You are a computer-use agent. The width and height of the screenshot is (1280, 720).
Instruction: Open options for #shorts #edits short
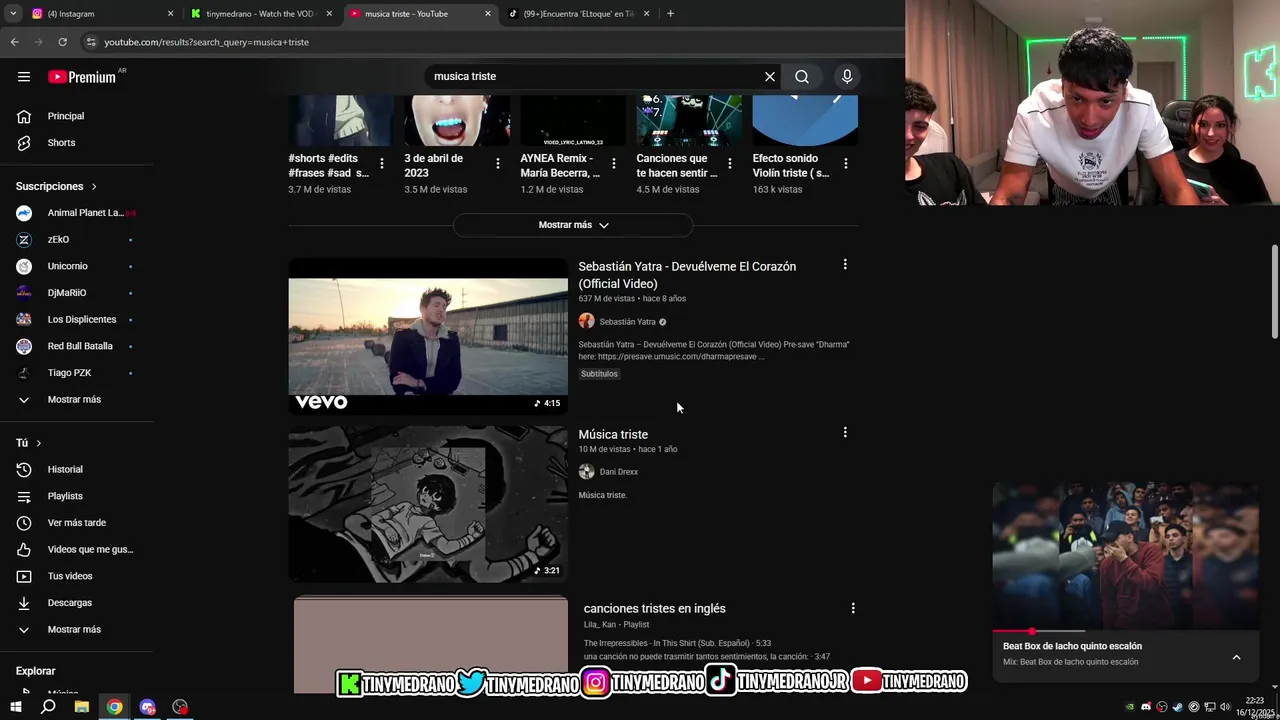click(x=382, y=163)
